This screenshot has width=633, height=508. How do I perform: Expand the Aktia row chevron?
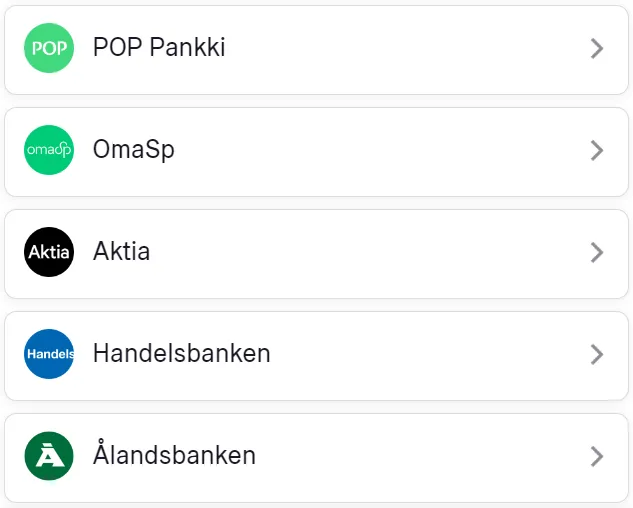coord(597,252)
